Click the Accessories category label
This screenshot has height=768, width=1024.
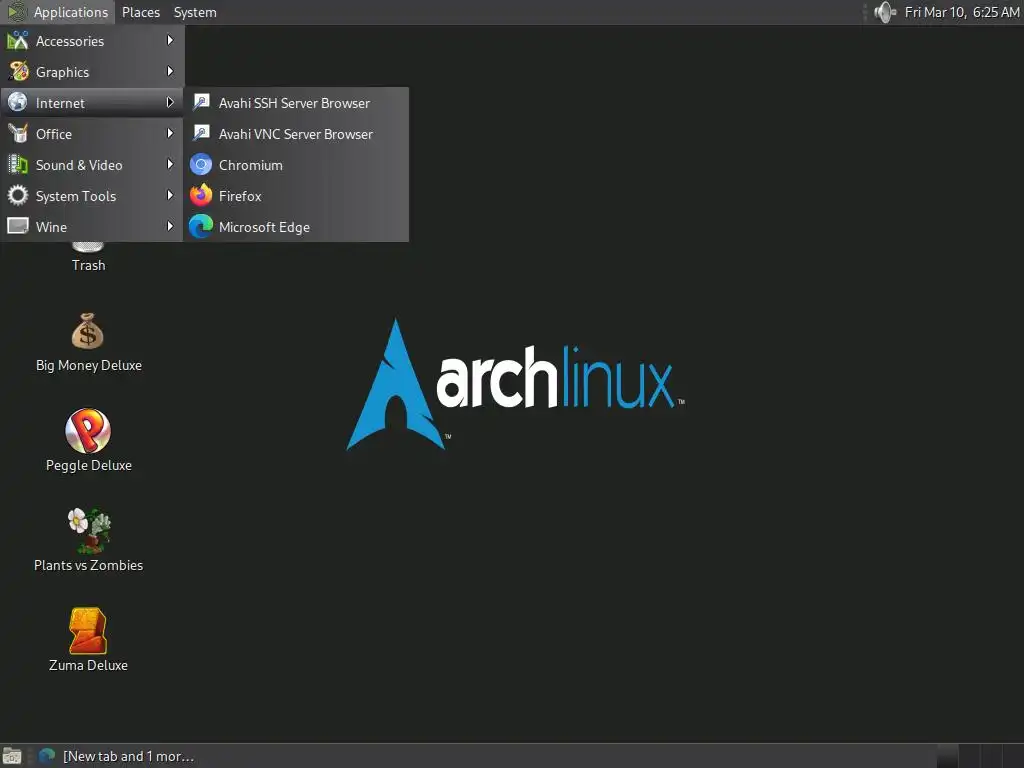[x=70, y=41]
